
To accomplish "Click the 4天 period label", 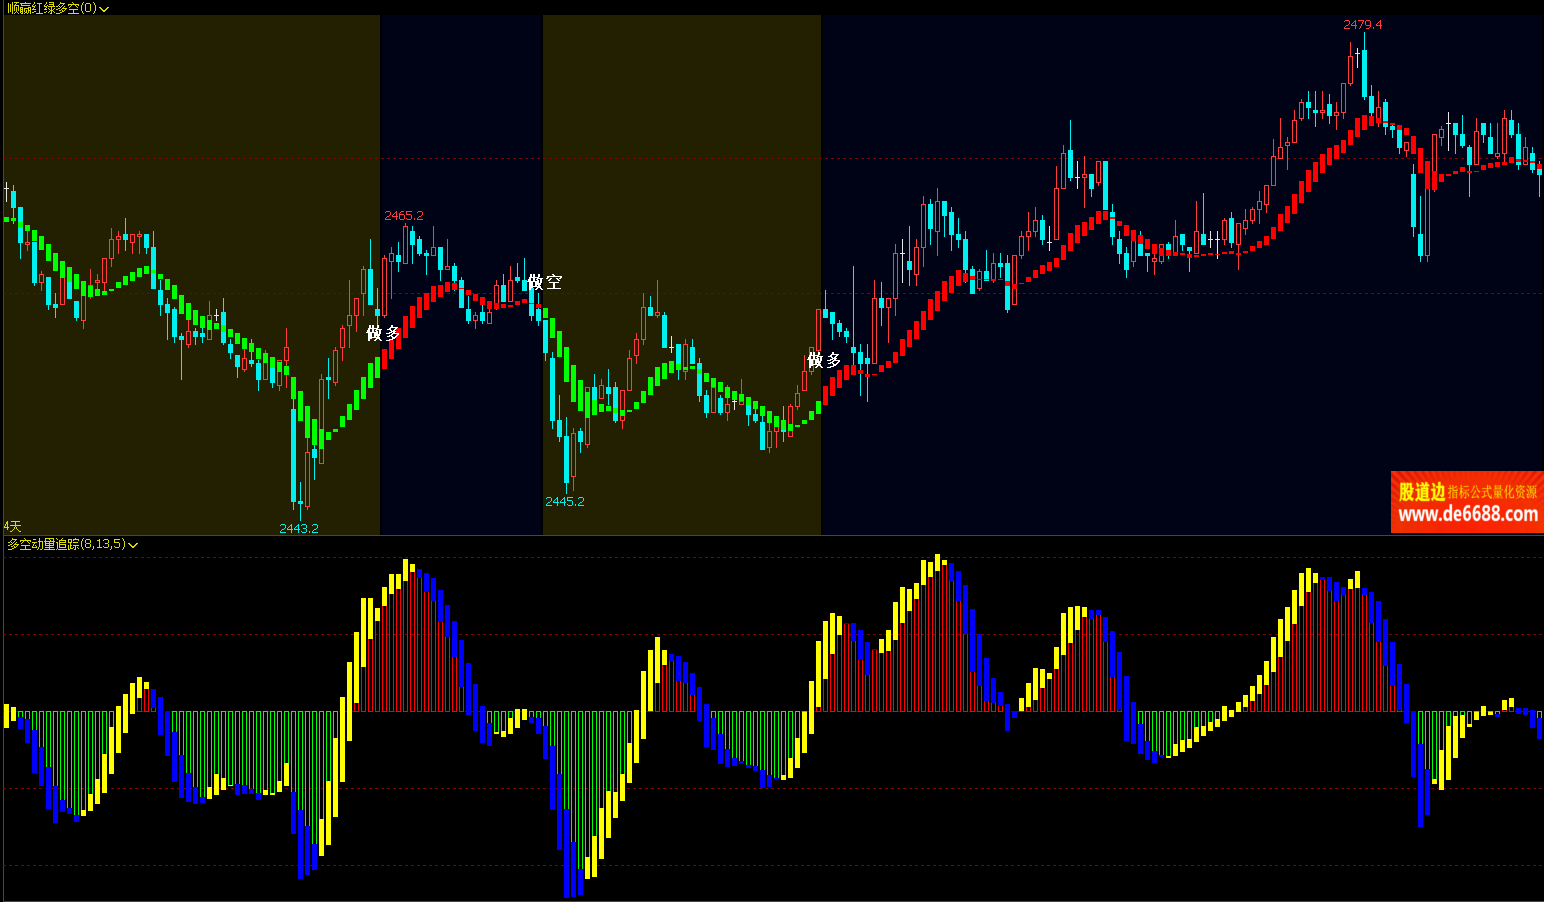I will 12,526.
